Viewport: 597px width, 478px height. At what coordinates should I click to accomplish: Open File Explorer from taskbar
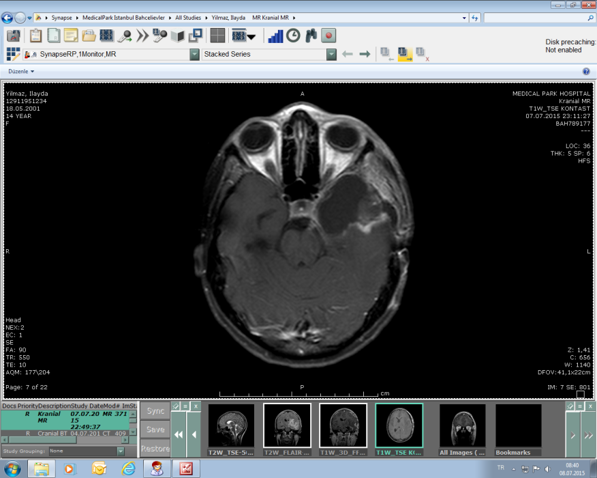pyautogui.click(x=41, y=468)
